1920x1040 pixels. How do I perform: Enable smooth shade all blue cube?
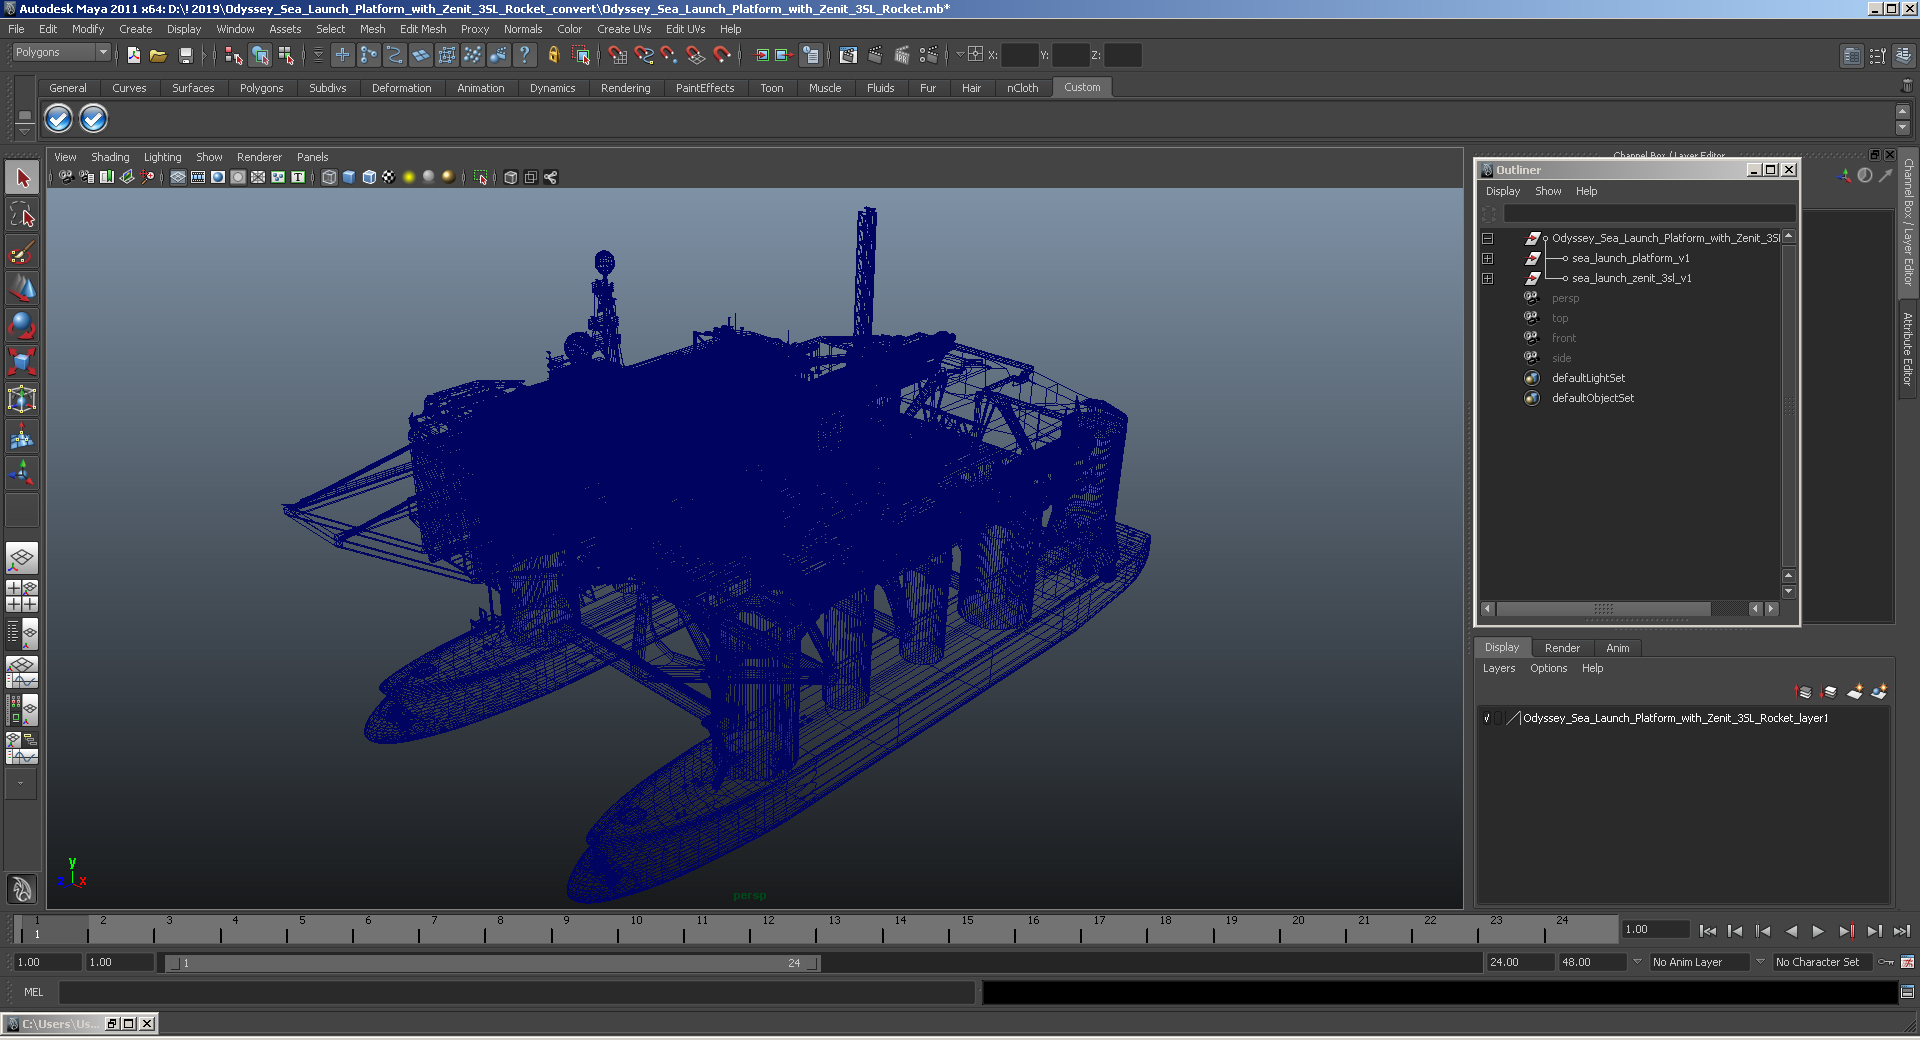point(349,177)
